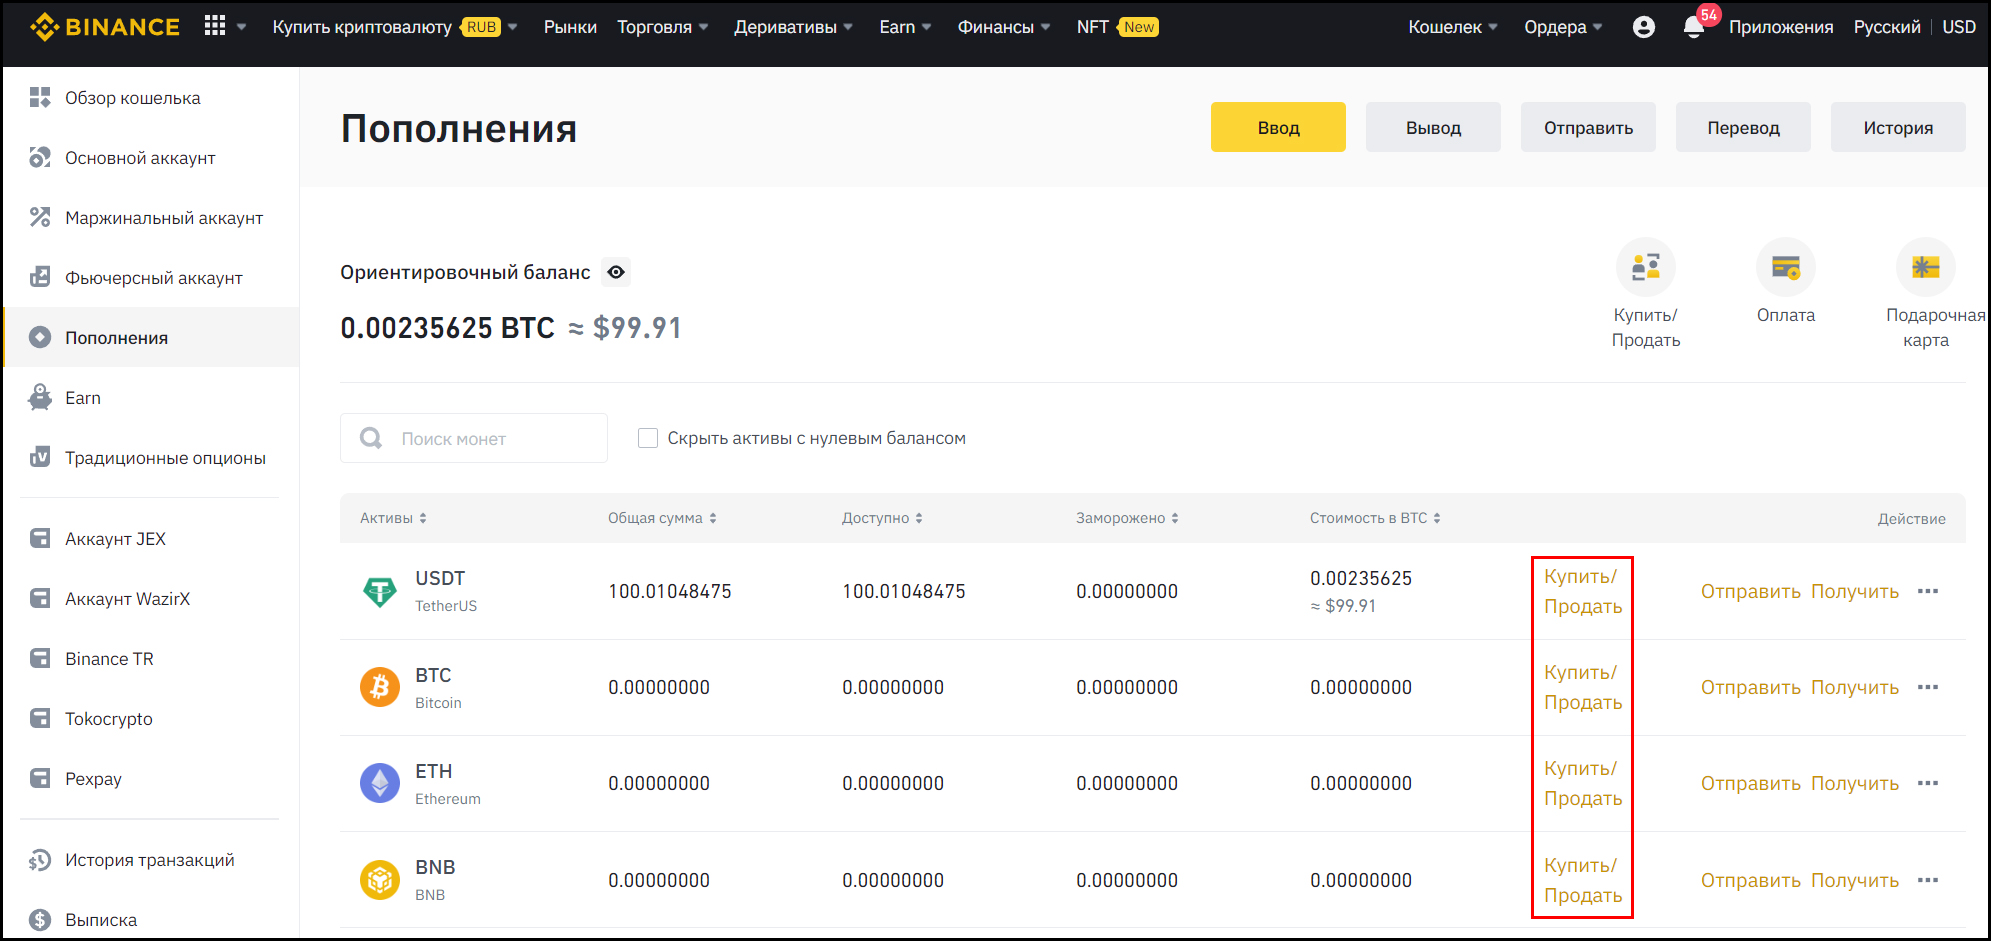Click the Binance TR wallet icon

coord(40,658)
